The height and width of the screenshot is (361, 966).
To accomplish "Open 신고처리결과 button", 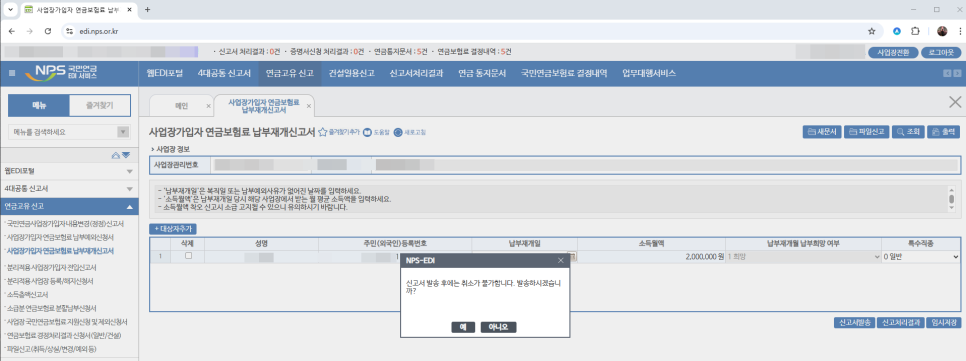I will [901, 323].
